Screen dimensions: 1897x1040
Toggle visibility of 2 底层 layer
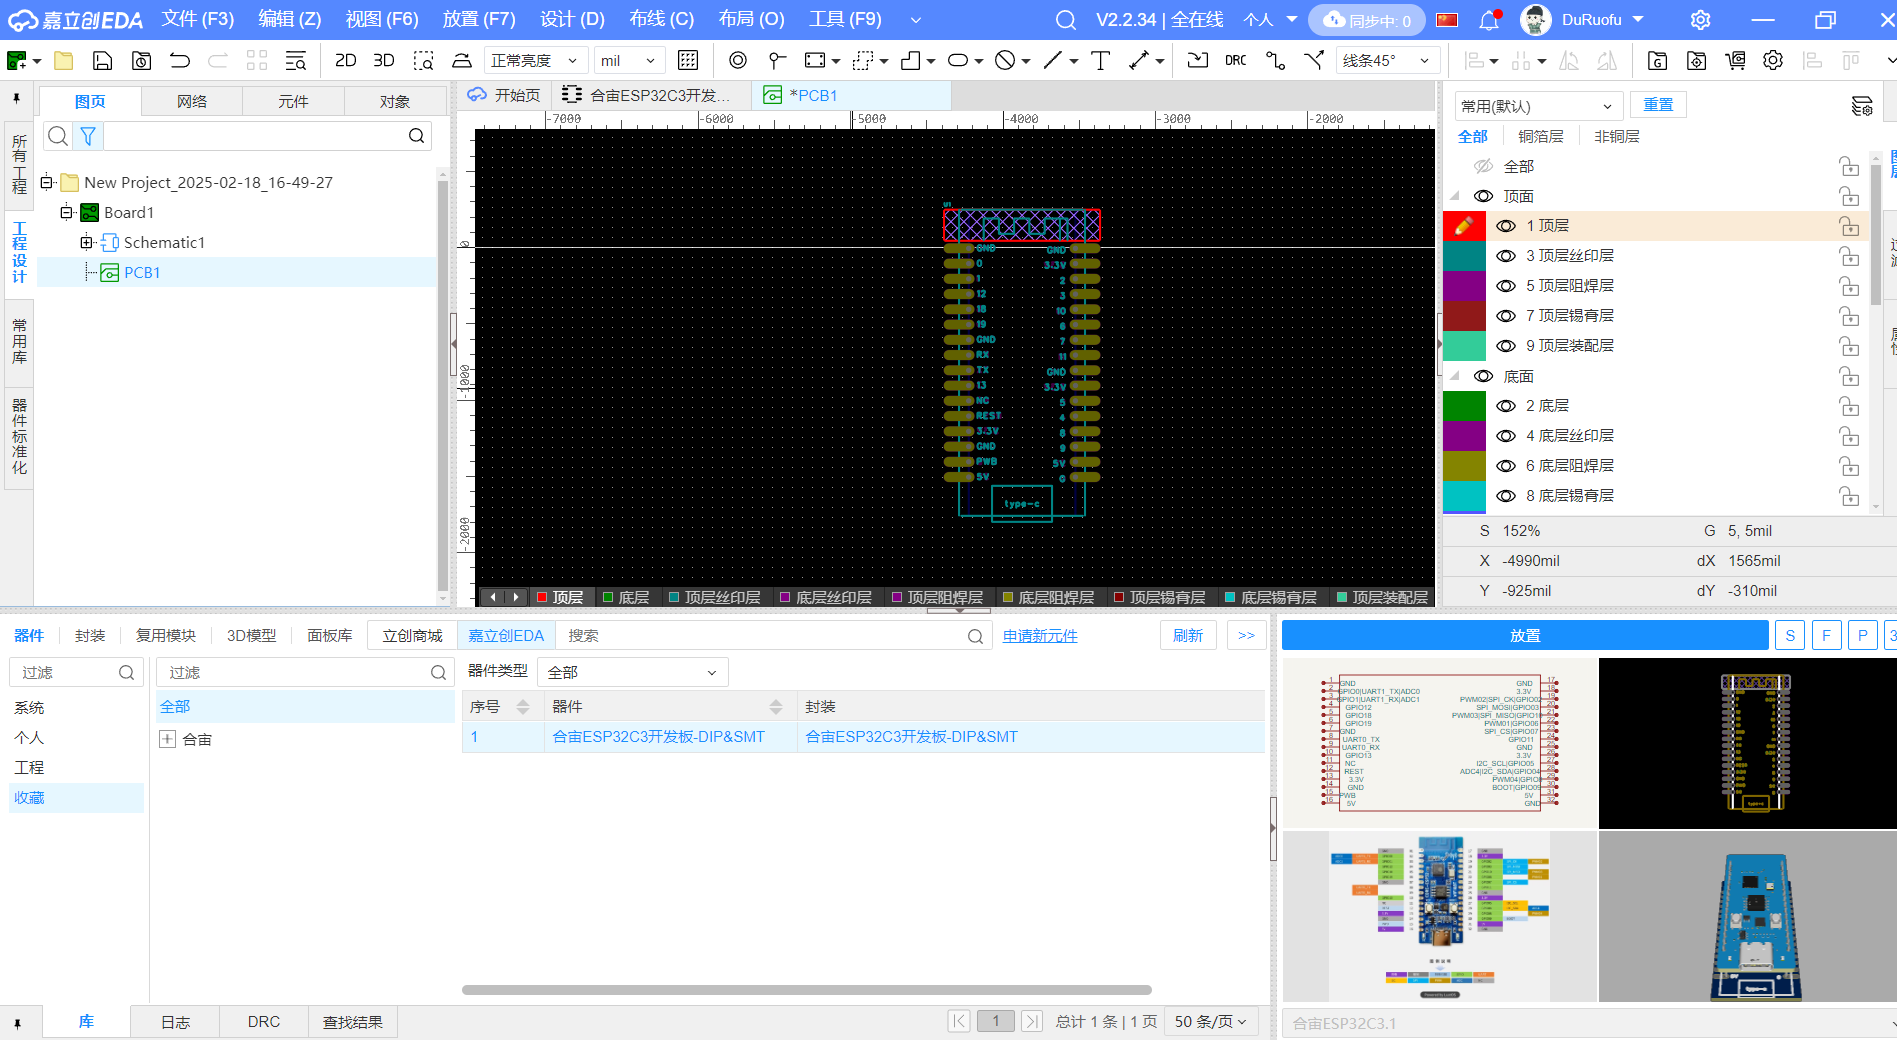click(1506, 406)
